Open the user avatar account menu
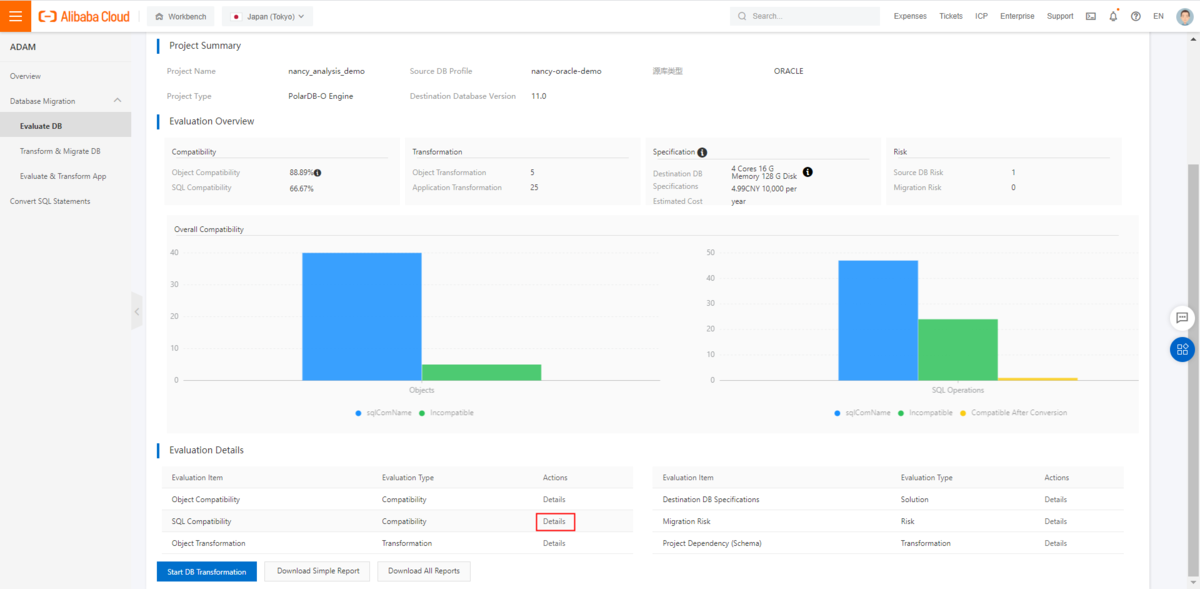Image resolution: width=1200 pixels, height=589 pixels. (1184, 16)
